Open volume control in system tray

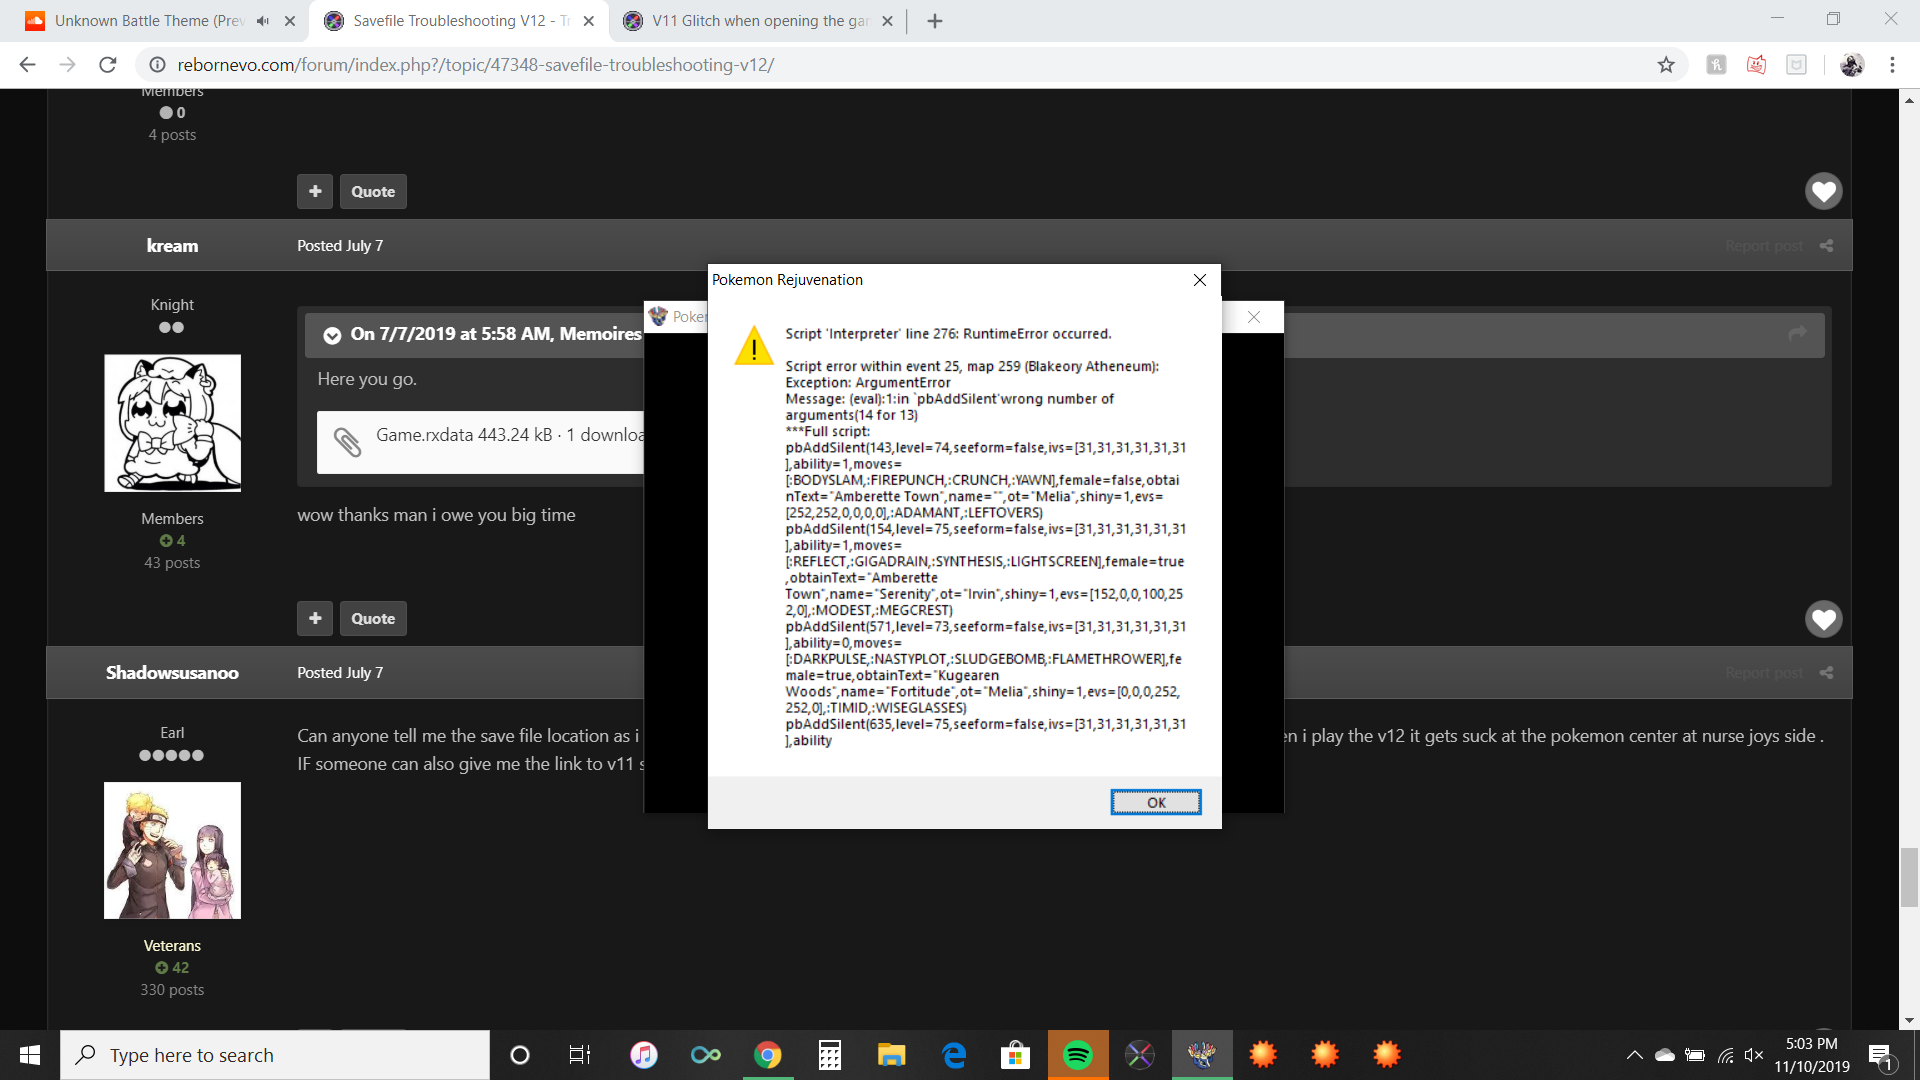click(1755, 1055)
